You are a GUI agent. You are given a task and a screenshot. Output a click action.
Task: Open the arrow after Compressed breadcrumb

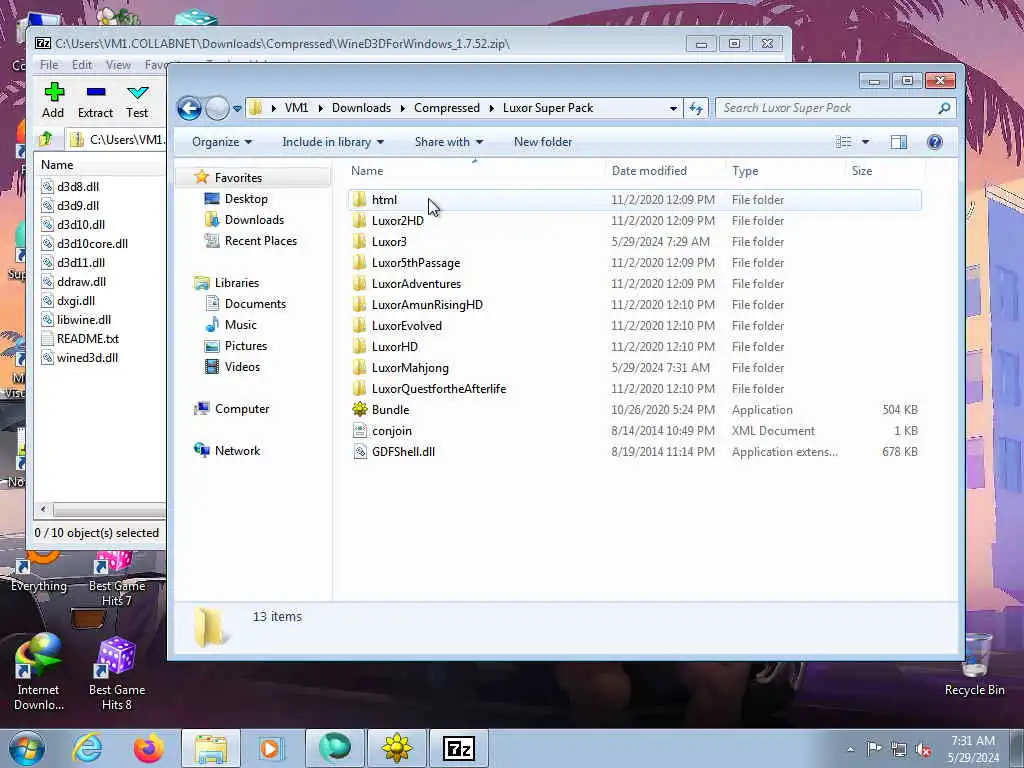(x=492, y=108)
